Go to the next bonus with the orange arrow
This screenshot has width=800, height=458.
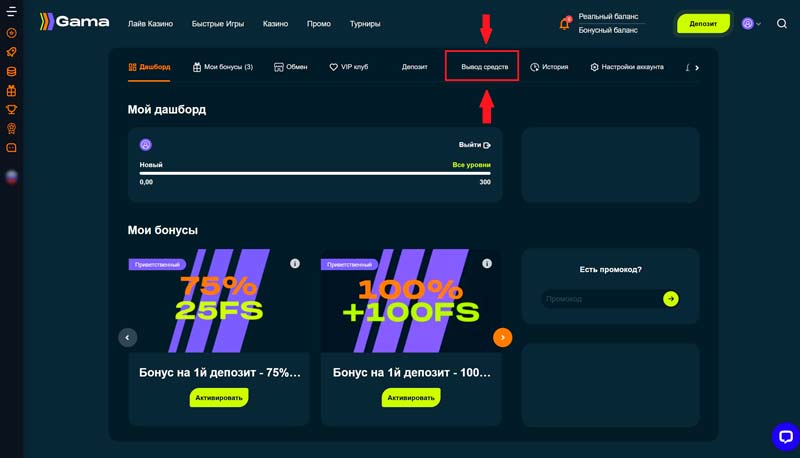(x=502, y=337)
